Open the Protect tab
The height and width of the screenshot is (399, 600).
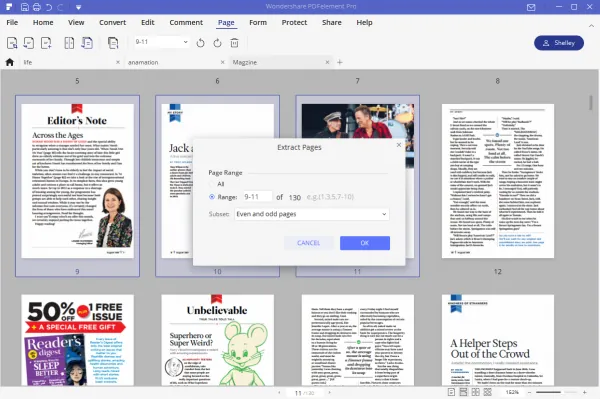pos(294,23)
